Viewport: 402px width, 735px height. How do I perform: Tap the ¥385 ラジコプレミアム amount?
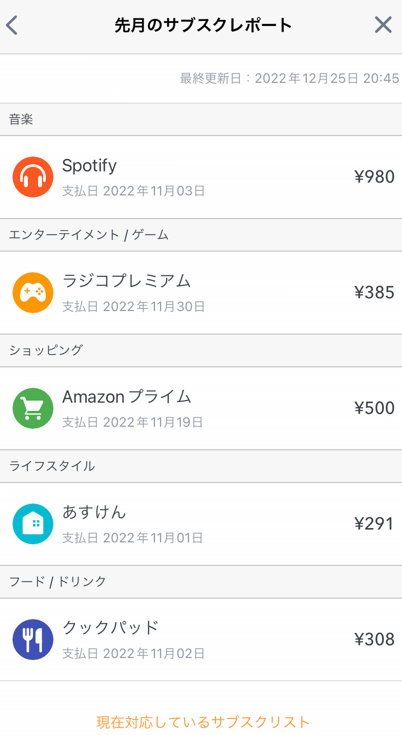374,292
